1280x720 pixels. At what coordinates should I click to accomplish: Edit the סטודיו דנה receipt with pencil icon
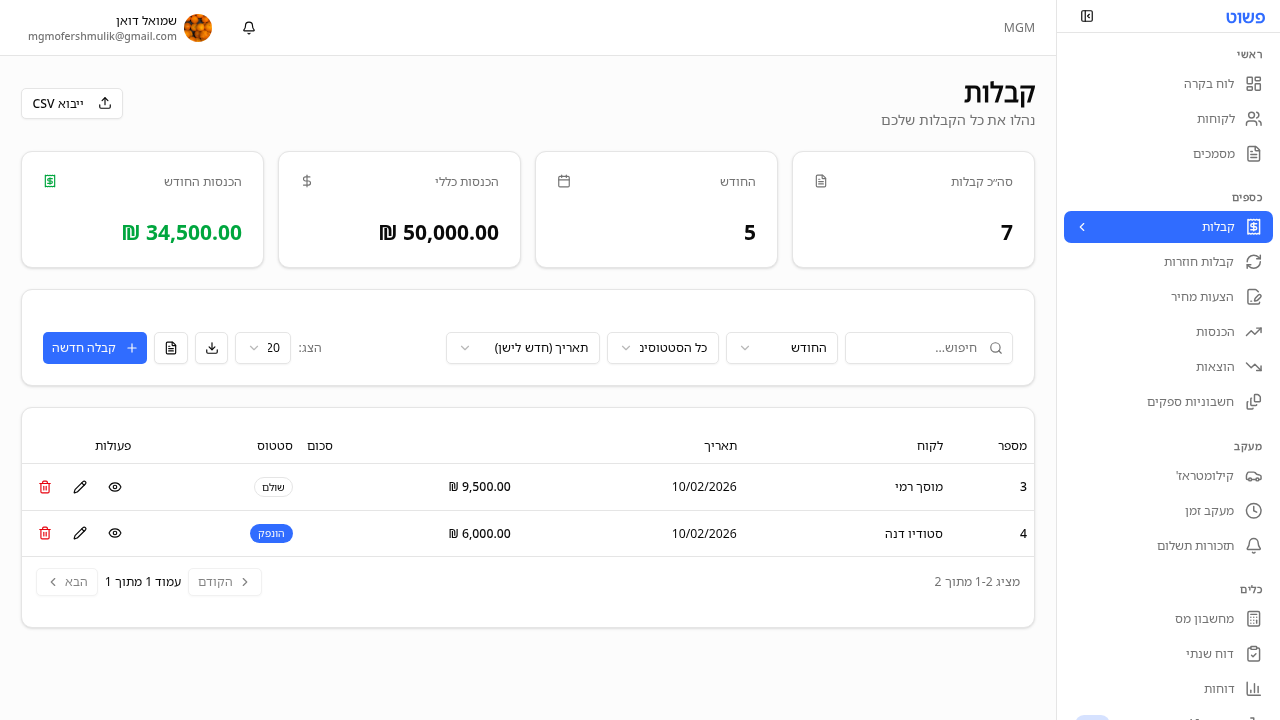point(80,533)
